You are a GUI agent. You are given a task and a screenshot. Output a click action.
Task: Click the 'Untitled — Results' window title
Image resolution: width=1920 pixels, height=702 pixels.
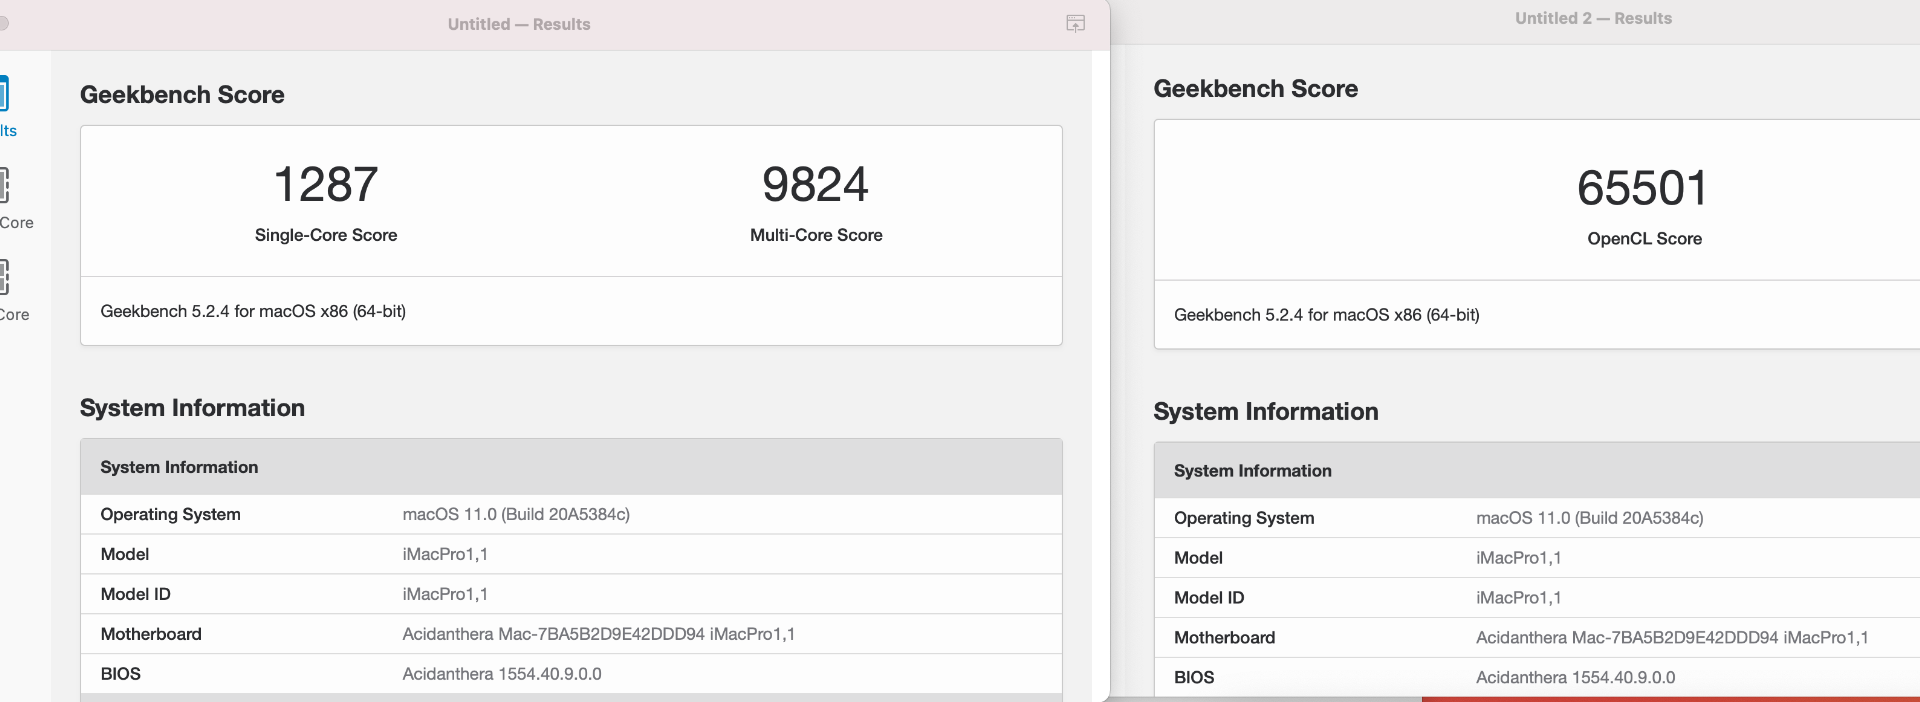519,24
